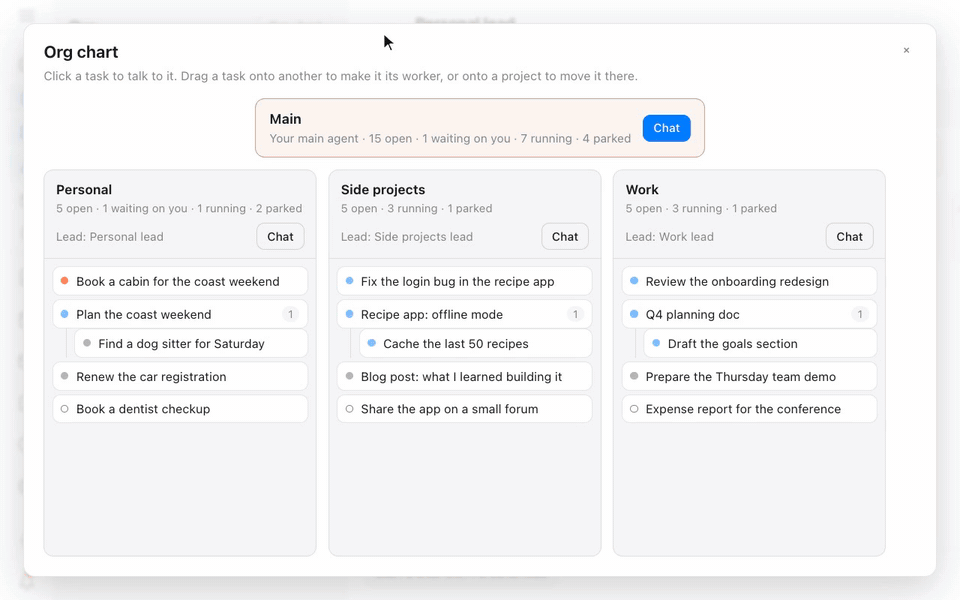Click the 'Draft the goals section' subtask
Image resolution: width=960 pixels, height=600 pixels.
pos(760,344)
